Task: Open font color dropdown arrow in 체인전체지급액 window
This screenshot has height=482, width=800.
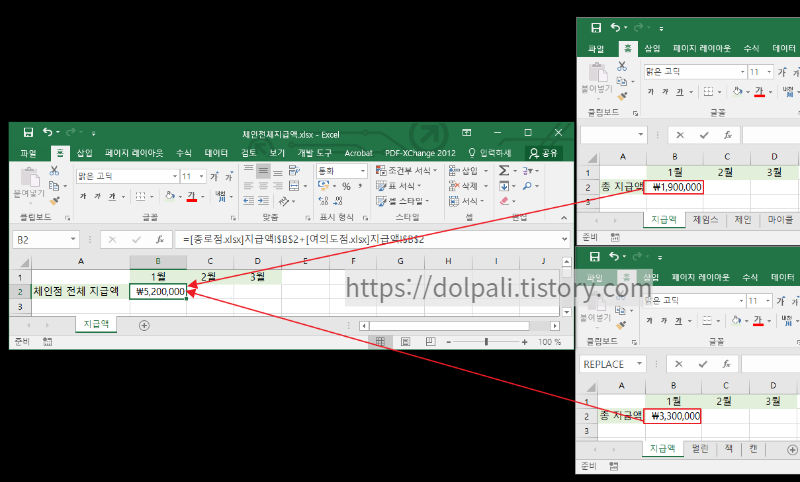Action: [x=203, y=197]
